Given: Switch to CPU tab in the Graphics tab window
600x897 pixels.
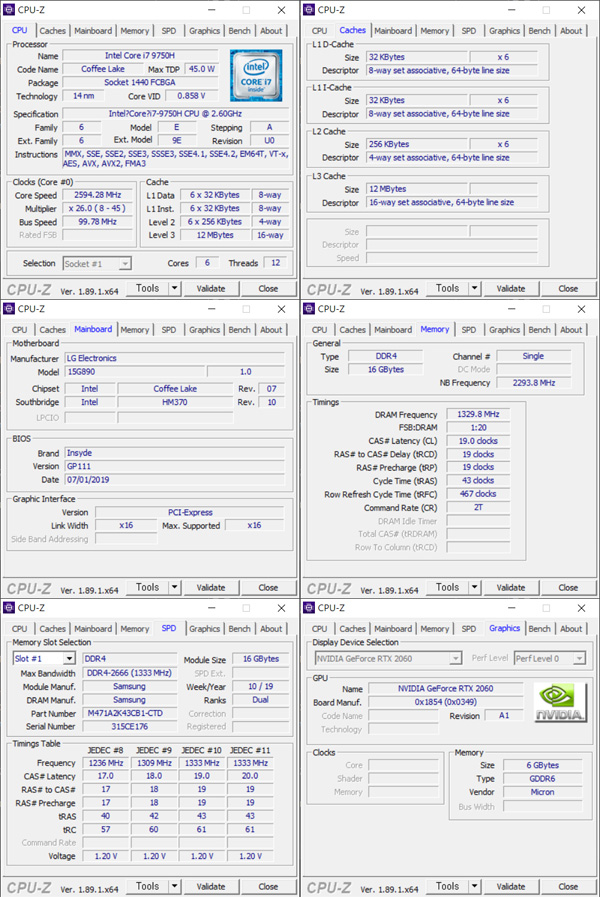Looking at the screenshot, I should [319, 629].
